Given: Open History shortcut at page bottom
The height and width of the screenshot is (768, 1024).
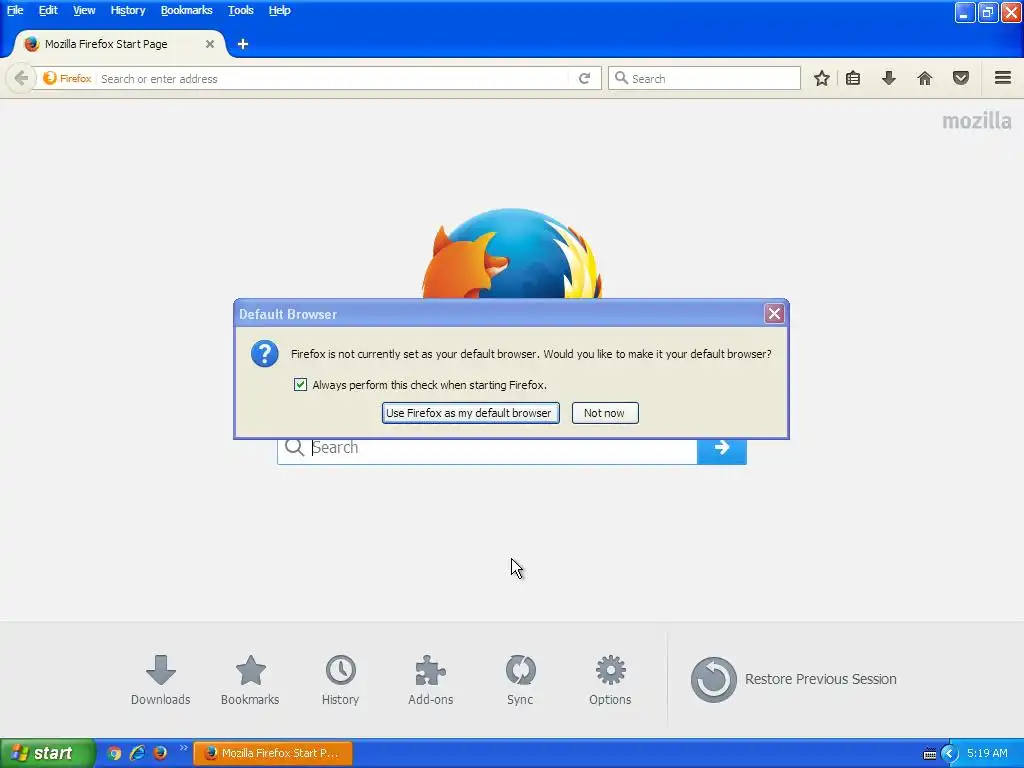Looking at the screenshot, I should [x=340, y=680].
